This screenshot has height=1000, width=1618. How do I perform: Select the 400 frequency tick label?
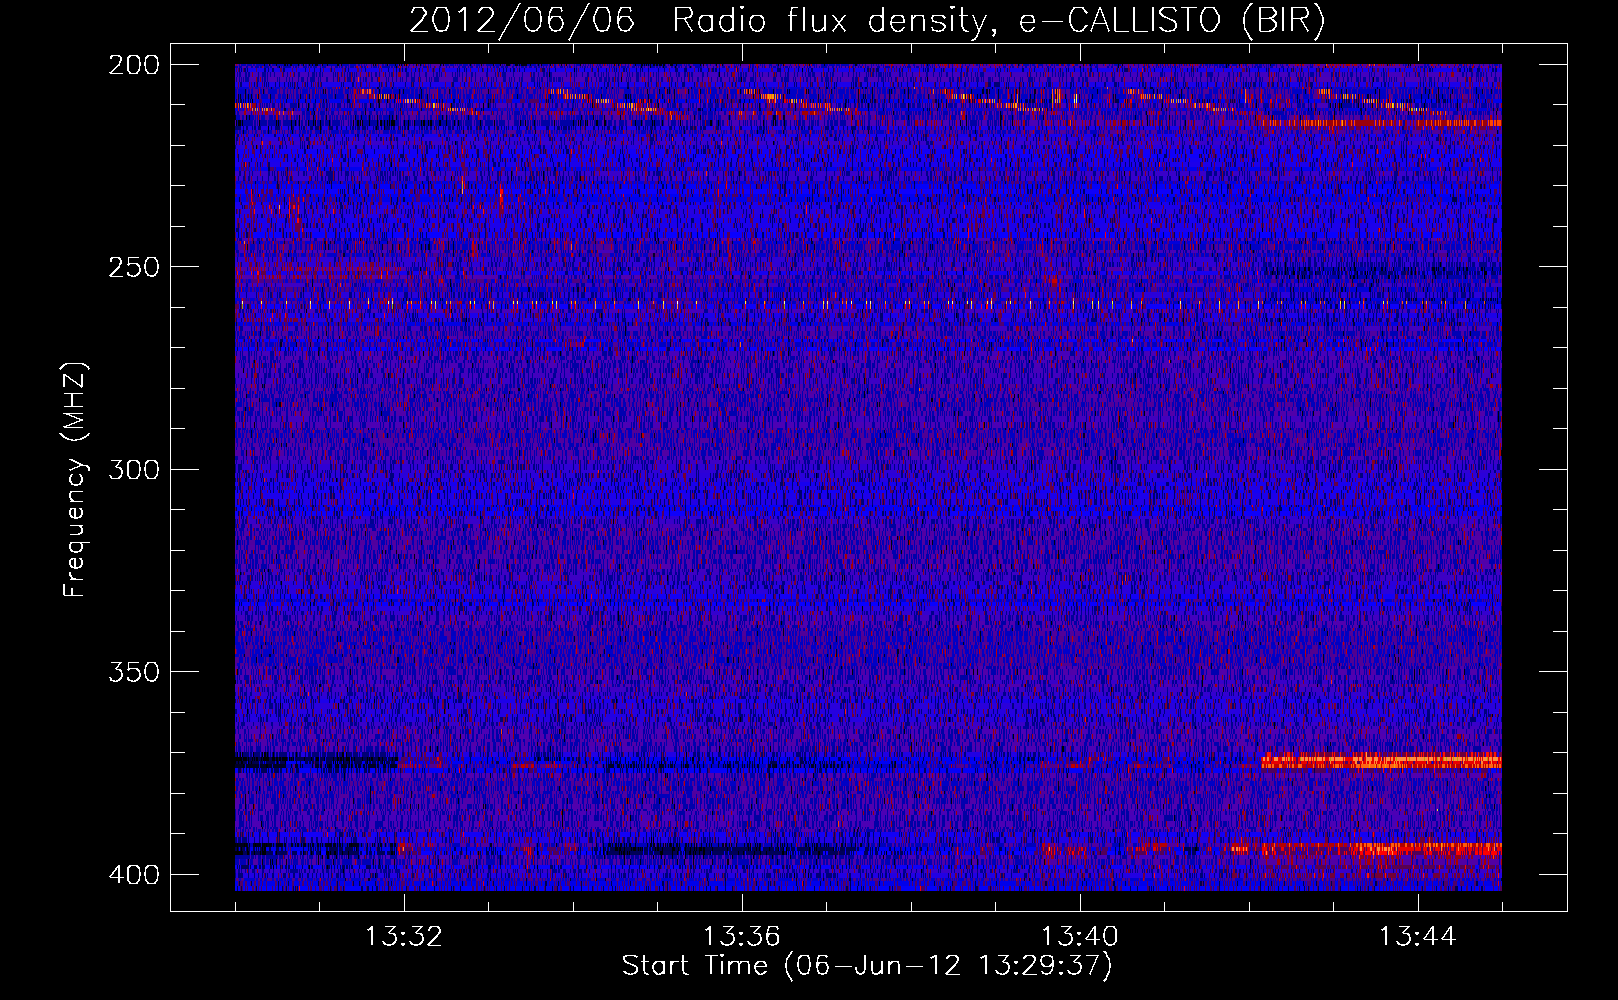click(134, 874)
